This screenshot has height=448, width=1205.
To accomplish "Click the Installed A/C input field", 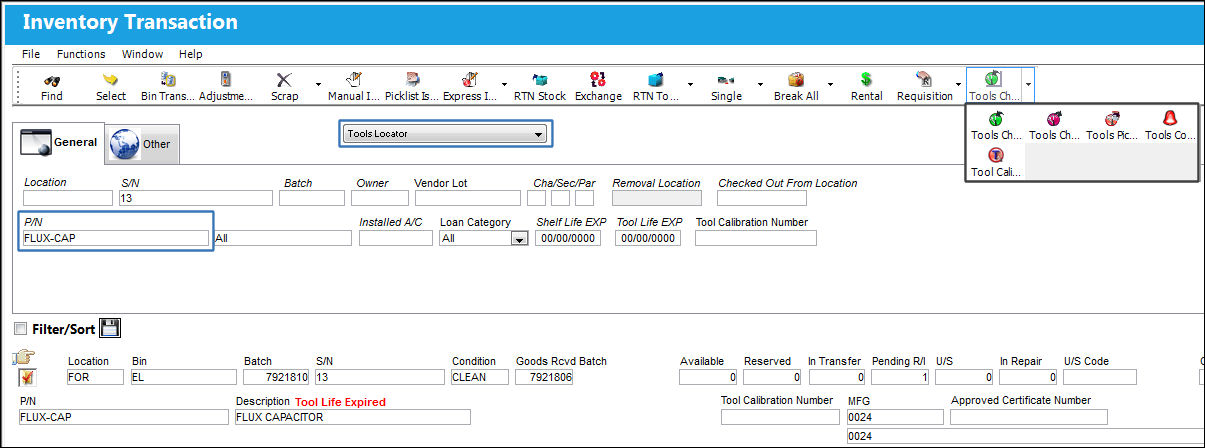I will click(396, 238).
